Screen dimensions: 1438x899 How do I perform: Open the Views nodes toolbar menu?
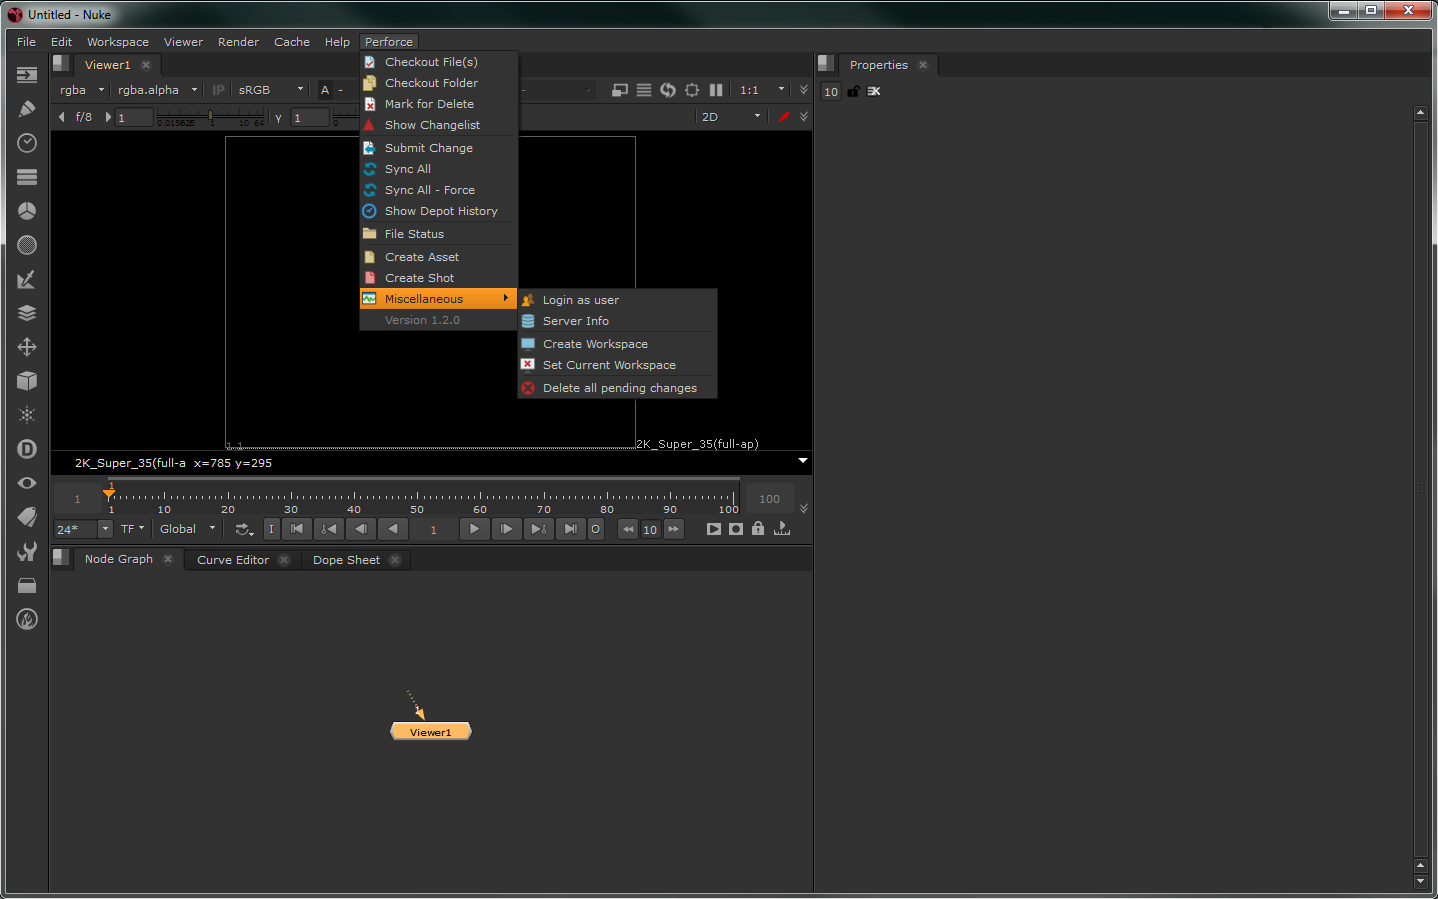pyautogui.click(x=27, y=483)
